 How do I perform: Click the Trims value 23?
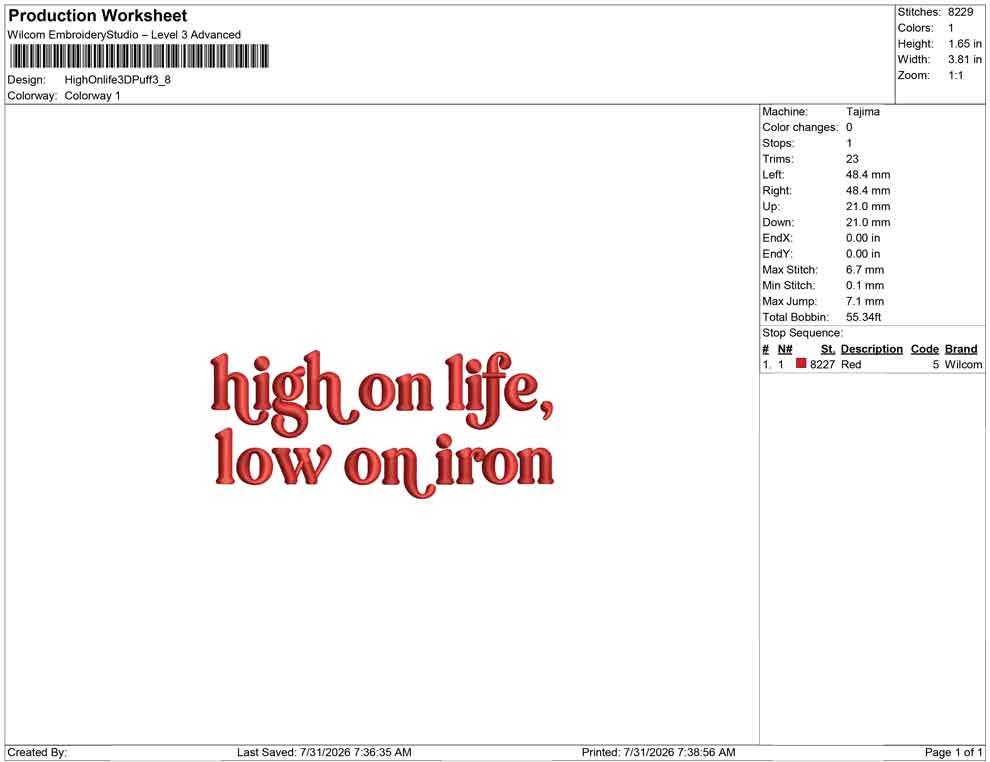852,159
